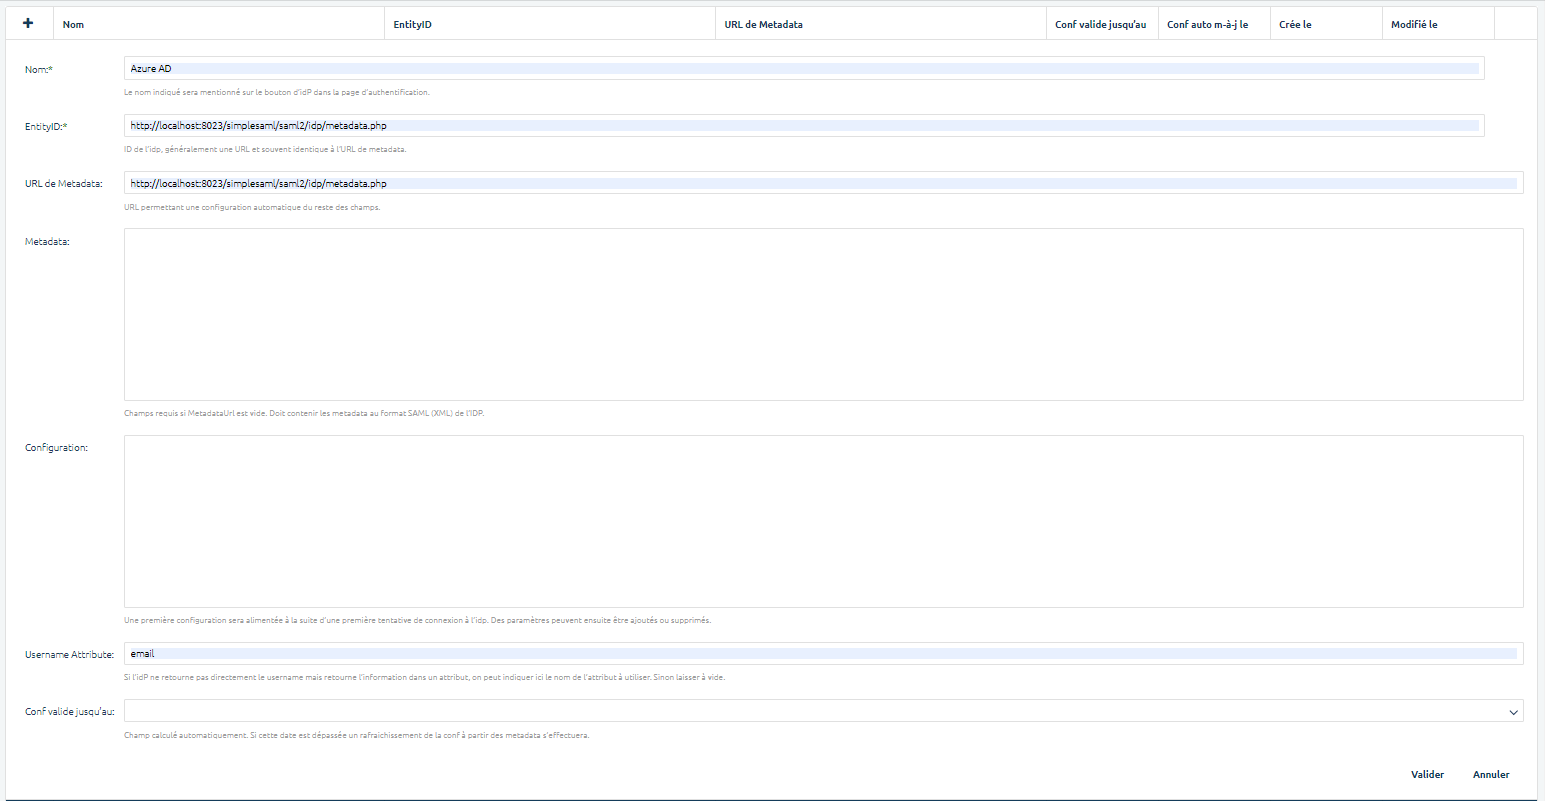Sort by the Nom column header
Image resolution: width=1545 pixels, height=801 pixels.
coord(73,24)
